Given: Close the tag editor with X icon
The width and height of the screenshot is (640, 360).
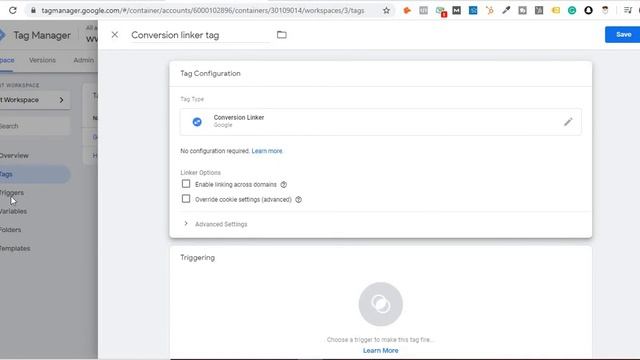Looking at the screenshot, I should 115,35.
